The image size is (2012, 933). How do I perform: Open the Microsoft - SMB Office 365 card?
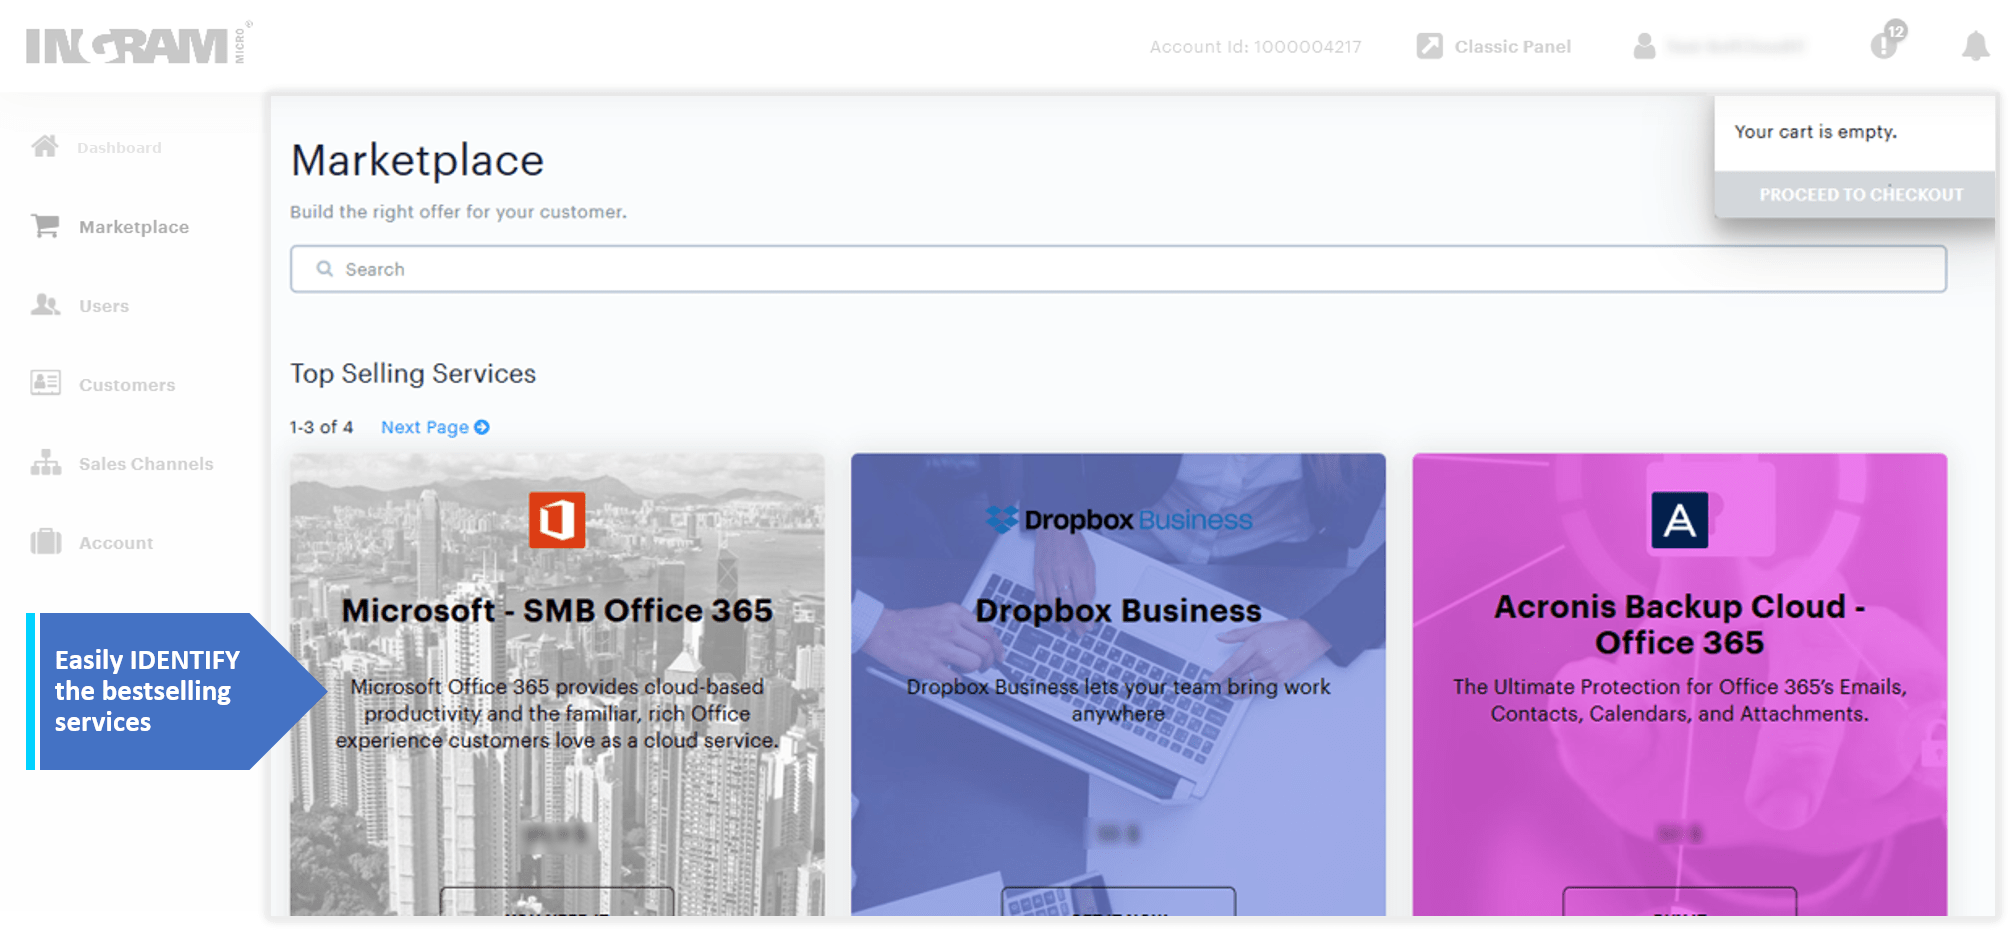click(x=557, y=684)
